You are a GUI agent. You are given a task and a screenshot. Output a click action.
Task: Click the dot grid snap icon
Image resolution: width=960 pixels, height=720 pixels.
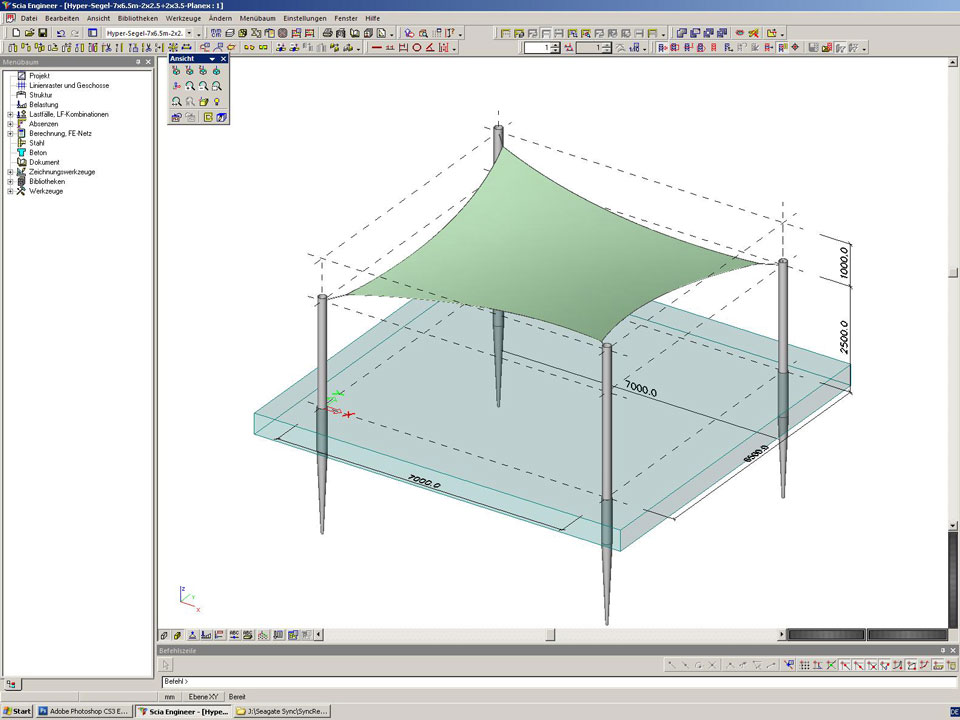point(805,665)
